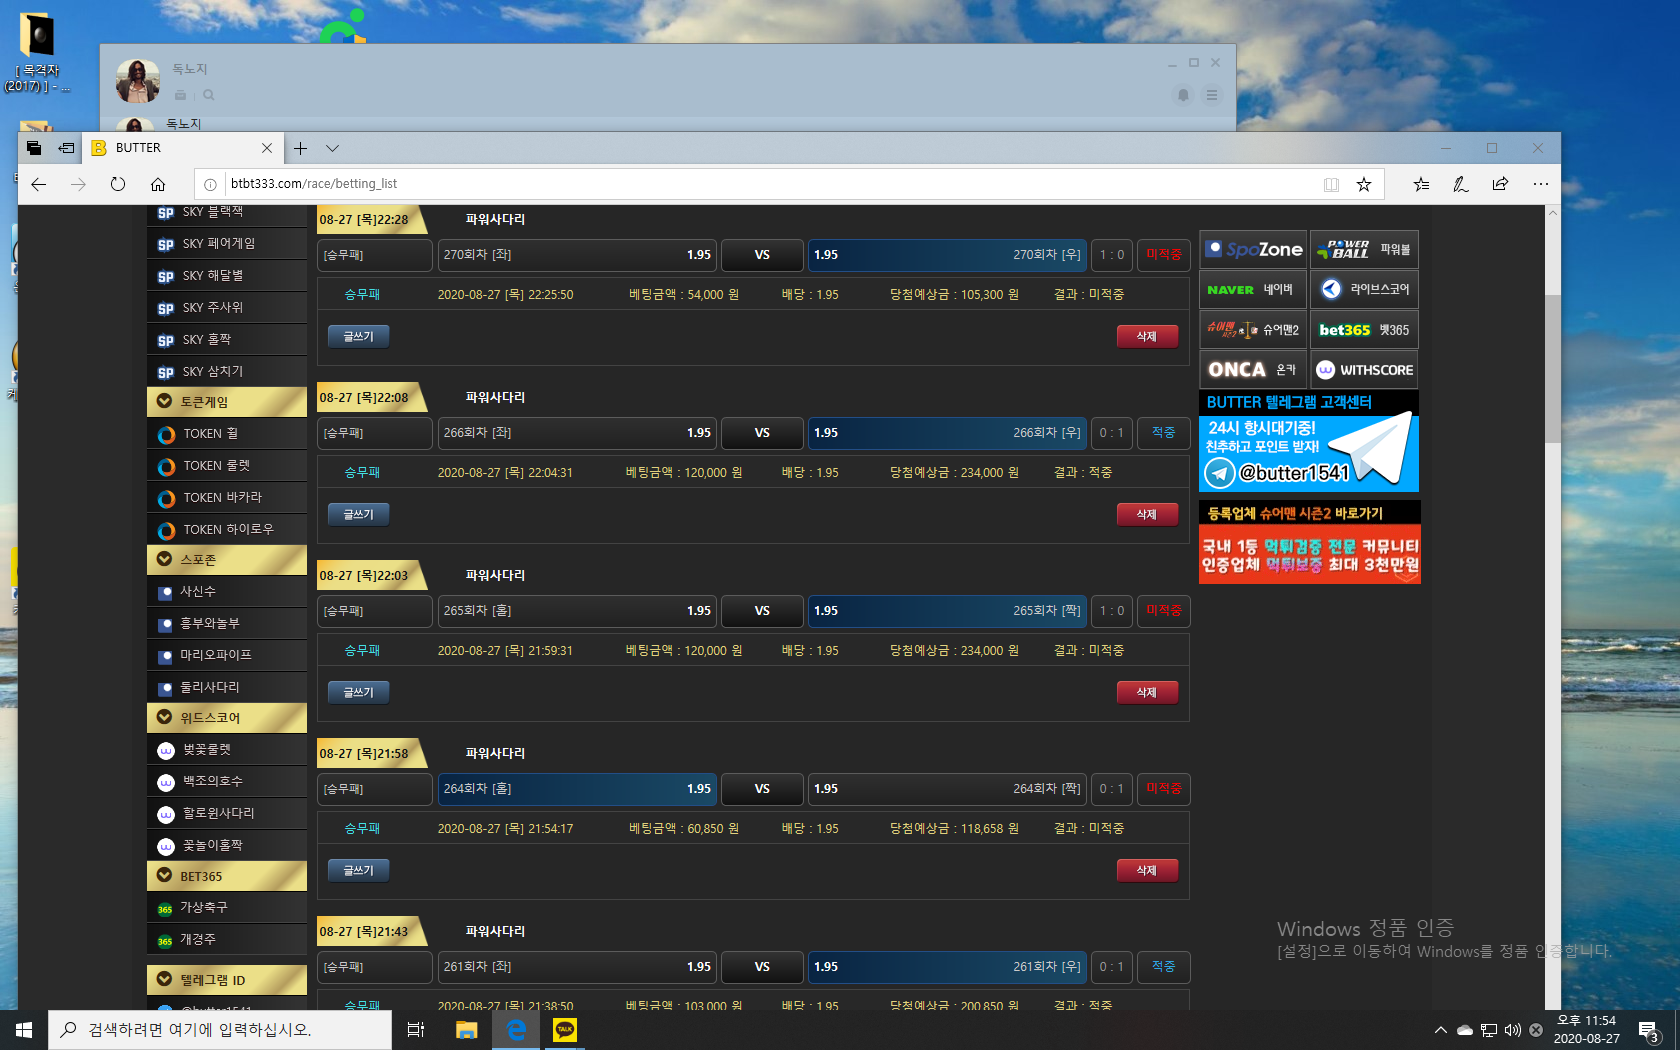
Task: Click the BUTTER Telegram support banner
Action: point(1308,441)
